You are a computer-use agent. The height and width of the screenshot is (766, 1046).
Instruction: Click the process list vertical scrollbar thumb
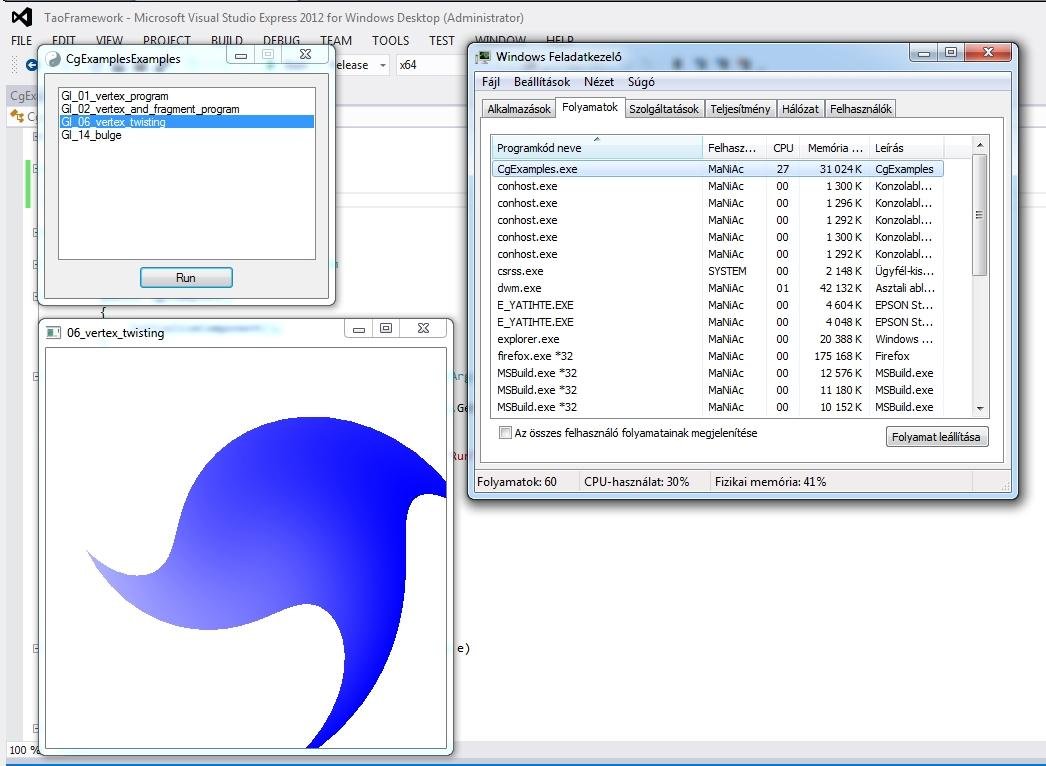(x=979, y=215)
